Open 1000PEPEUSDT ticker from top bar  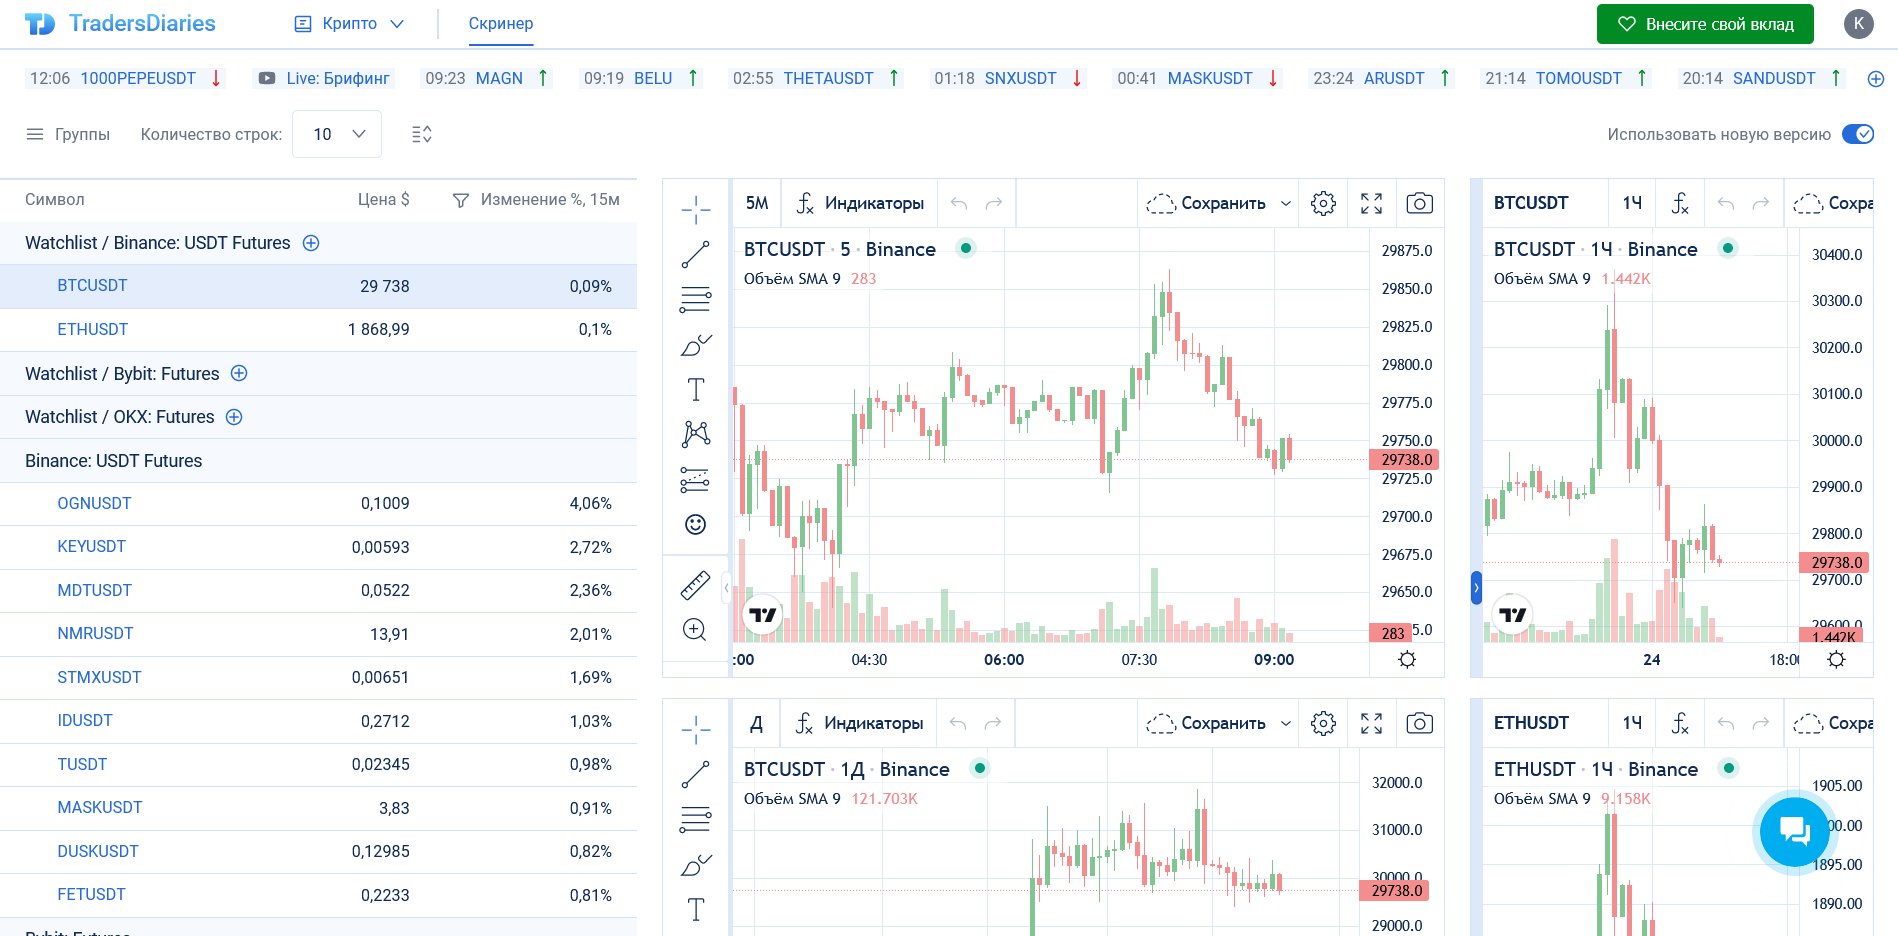point(126,78)
